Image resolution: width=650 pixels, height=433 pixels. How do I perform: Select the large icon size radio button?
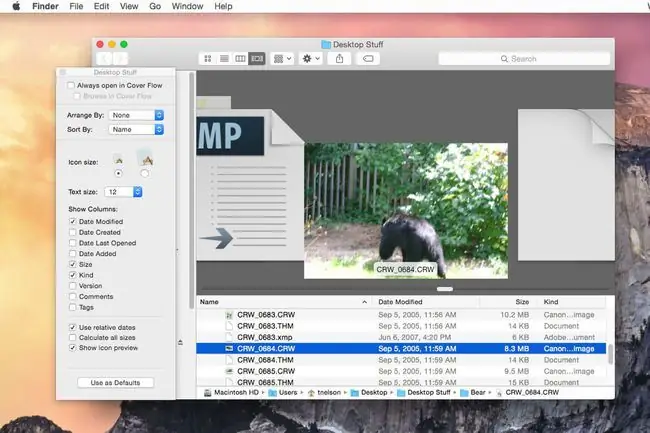tap(145, 173)
